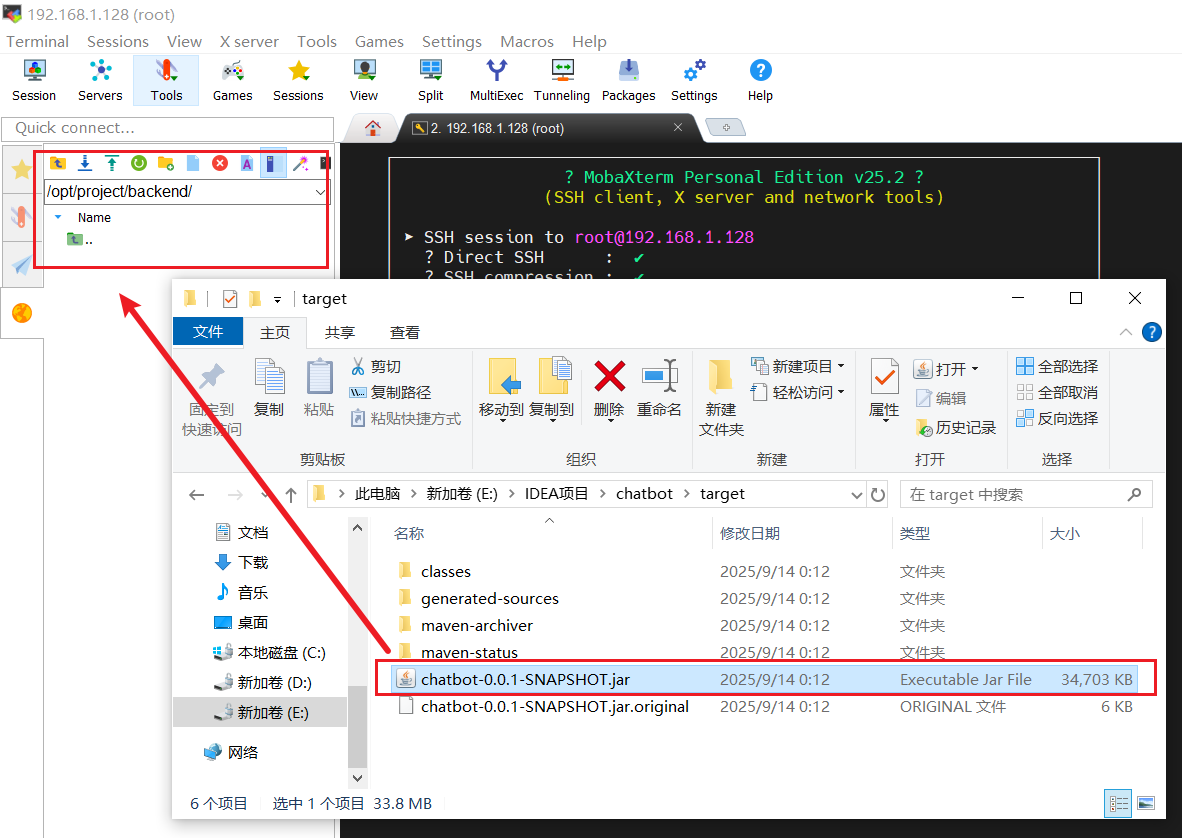This screenshot has height=838, width=1182.
Task: Click 历史记录 history button
Action: tap(956, 427)
